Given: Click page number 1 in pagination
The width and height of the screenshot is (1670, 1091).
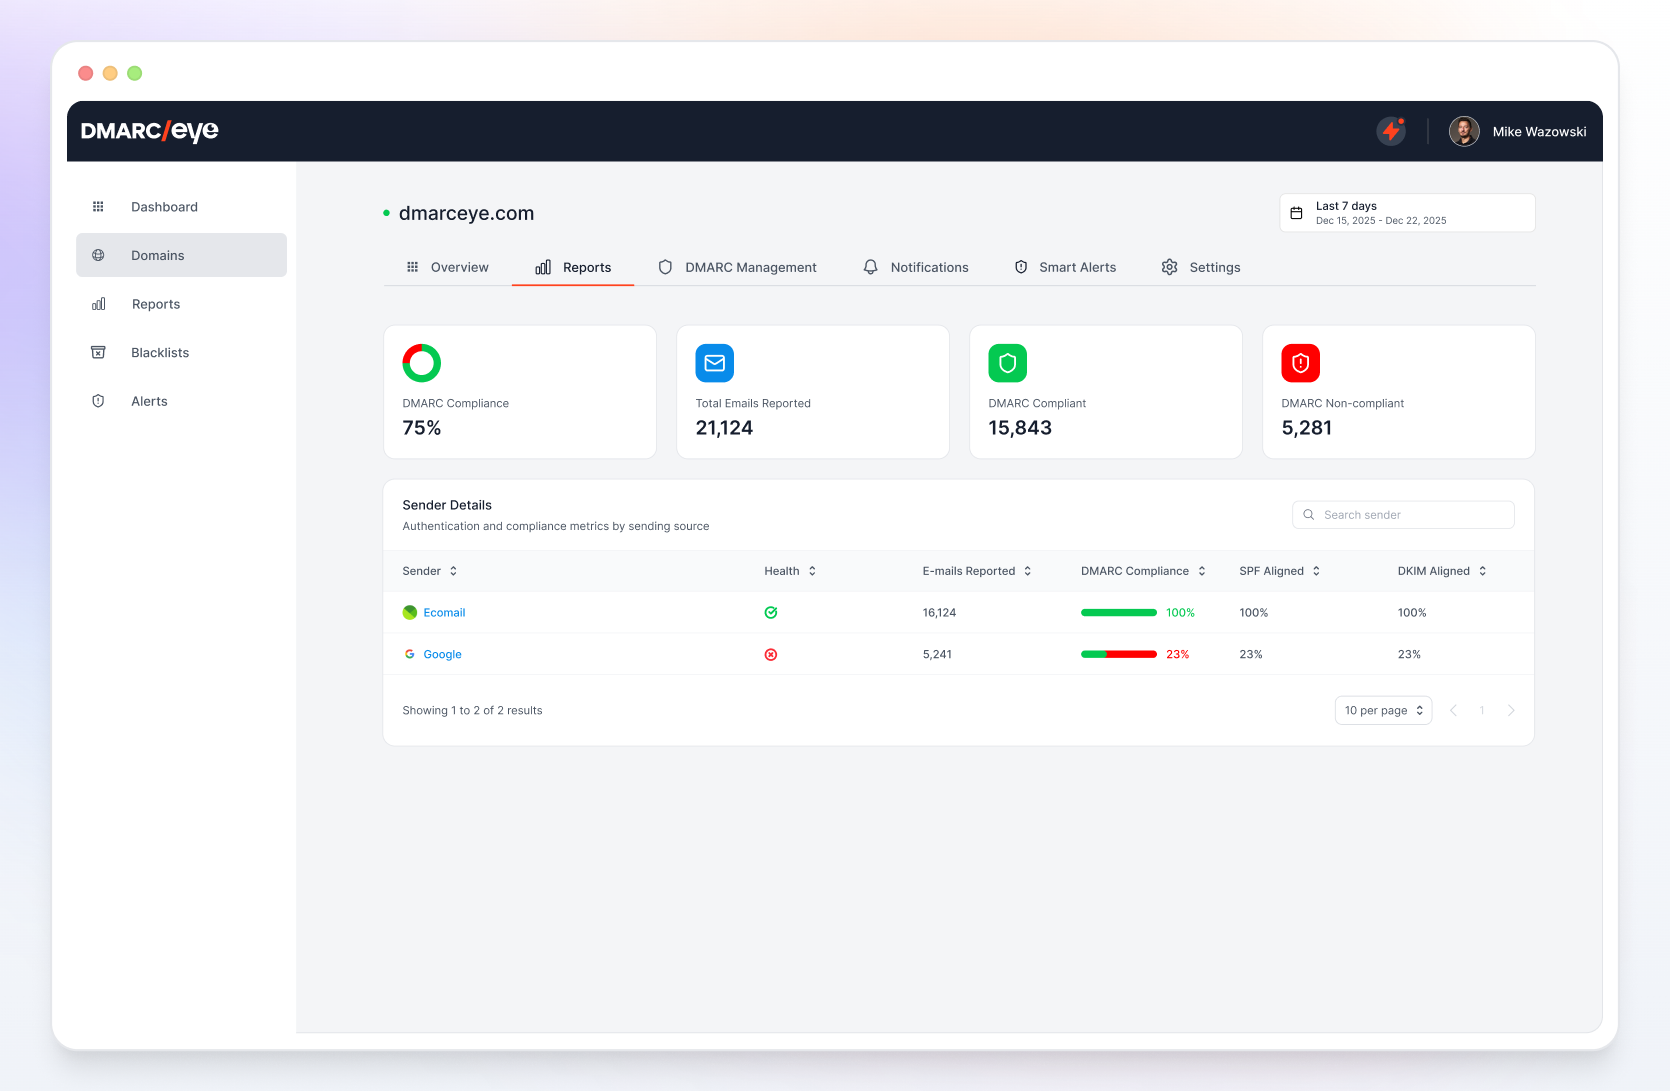Looking at the screenshot, I should [1482, 710].
